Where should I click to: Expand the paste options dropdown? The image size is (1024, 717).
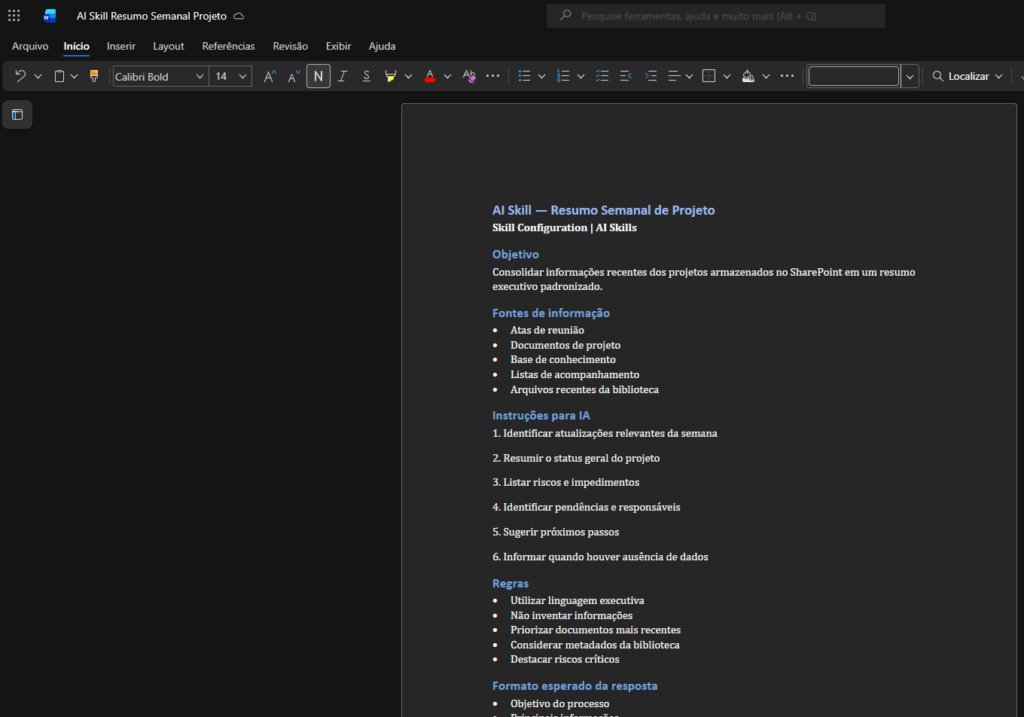tap(74, 76)
